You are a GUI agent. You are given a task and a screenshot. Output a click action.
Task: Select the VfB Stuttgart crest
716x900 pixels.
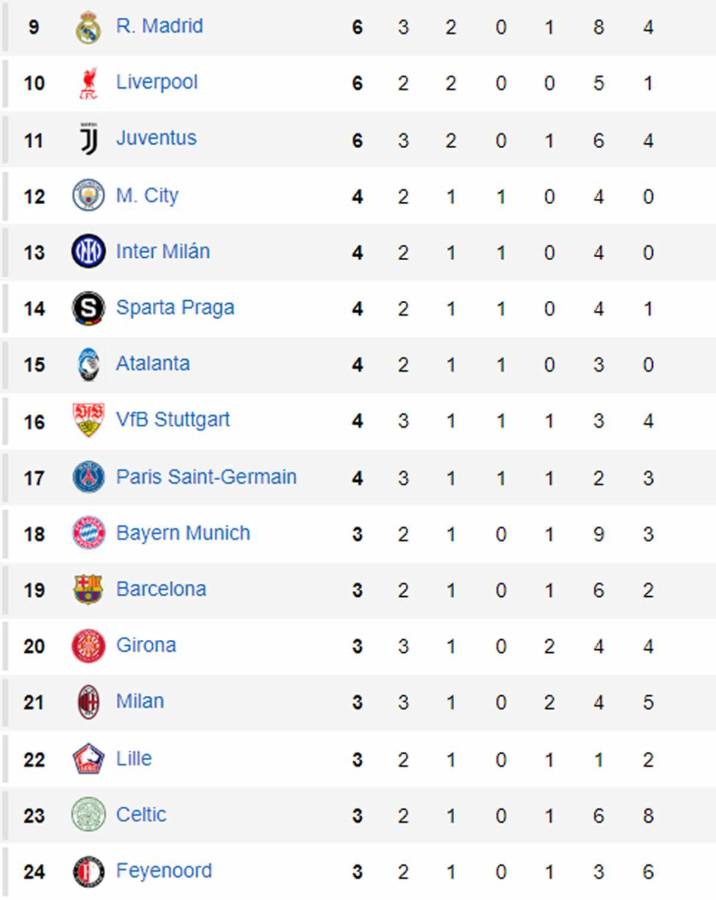[89, 420]
